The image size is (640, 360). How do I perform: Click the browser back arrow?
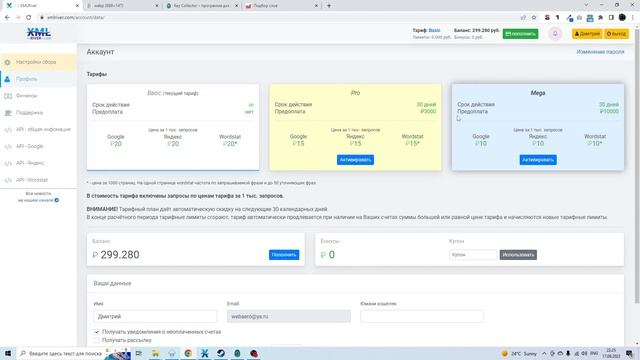pyautogui.click(x=7, y=18)
